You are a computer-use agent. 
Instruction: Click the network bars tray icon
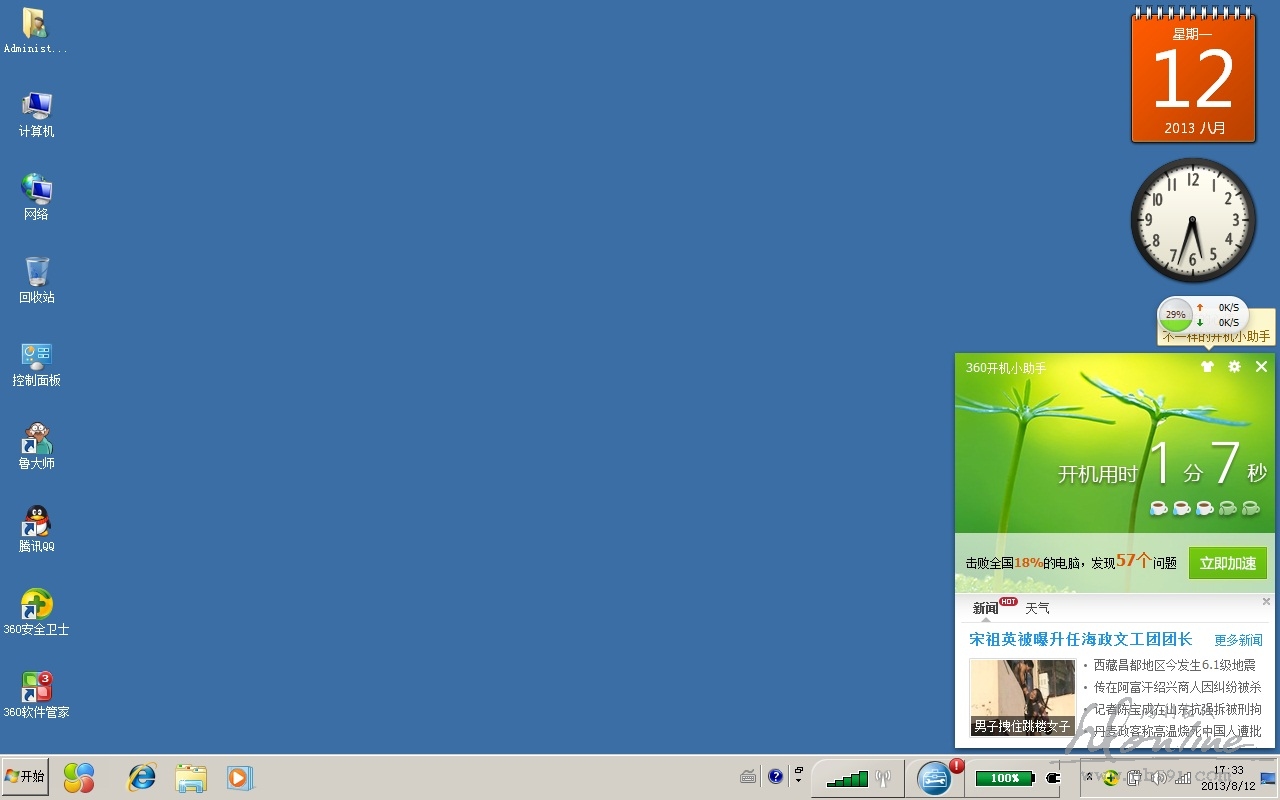(x=1184, y=778)
